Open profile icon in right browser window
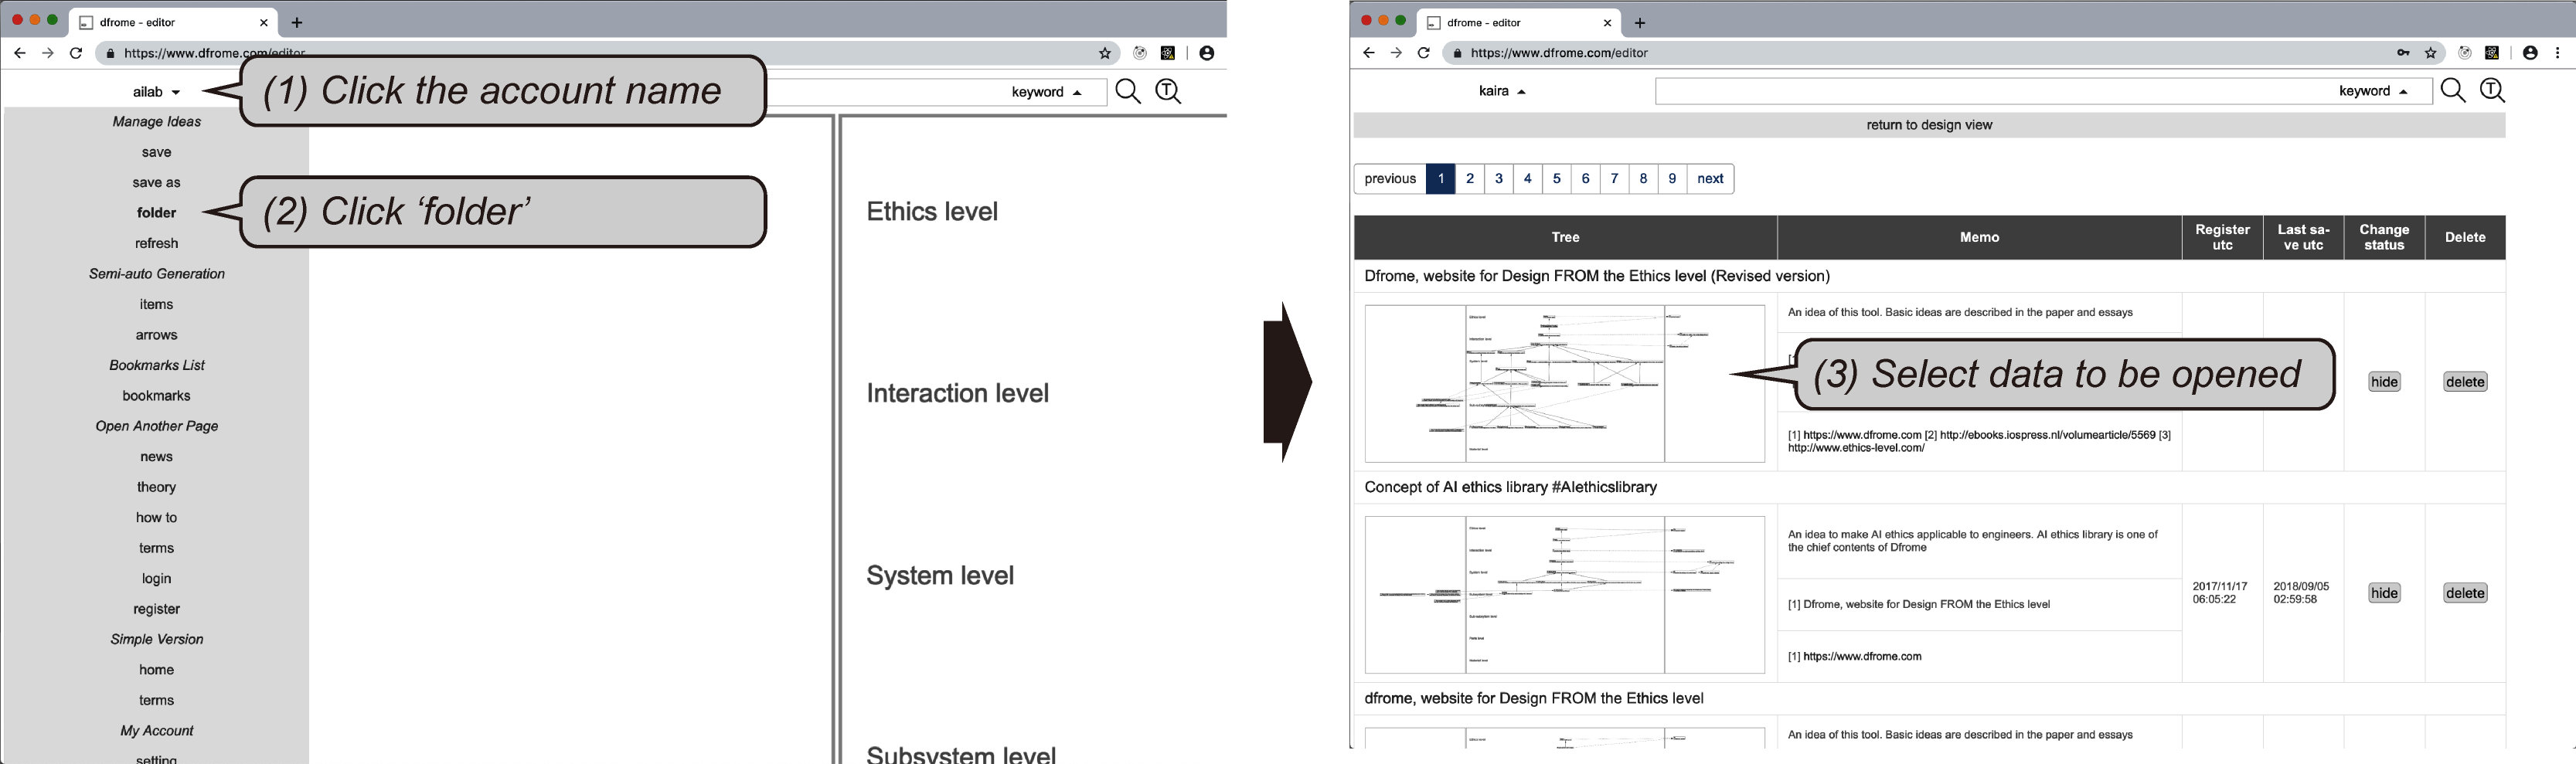Viewport: 2576px width, 764px height. (x=2530, y=53)
